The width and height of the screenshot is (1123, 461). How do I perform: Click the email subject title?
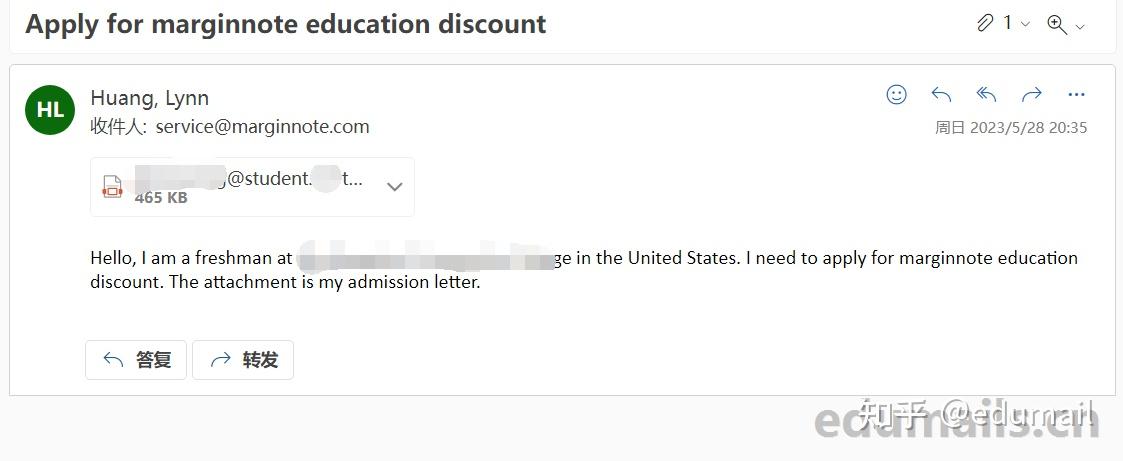(286, 25)
